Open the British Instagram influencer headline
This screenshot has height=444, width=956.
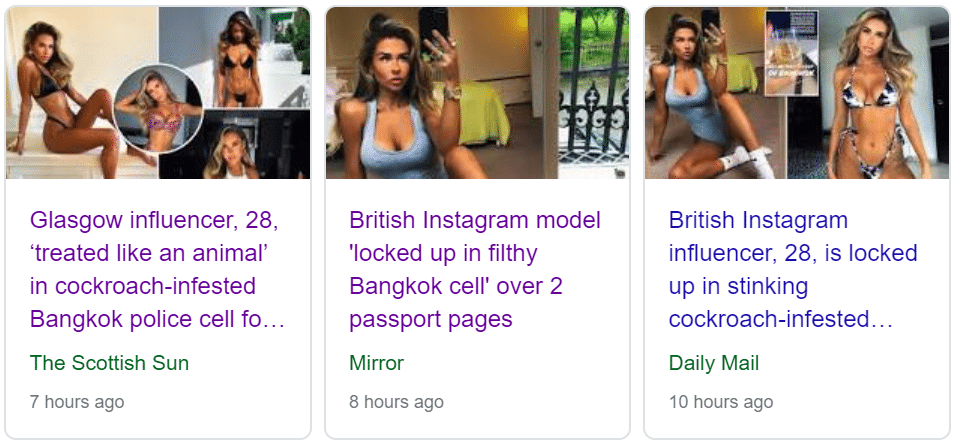tap(793, 269)
